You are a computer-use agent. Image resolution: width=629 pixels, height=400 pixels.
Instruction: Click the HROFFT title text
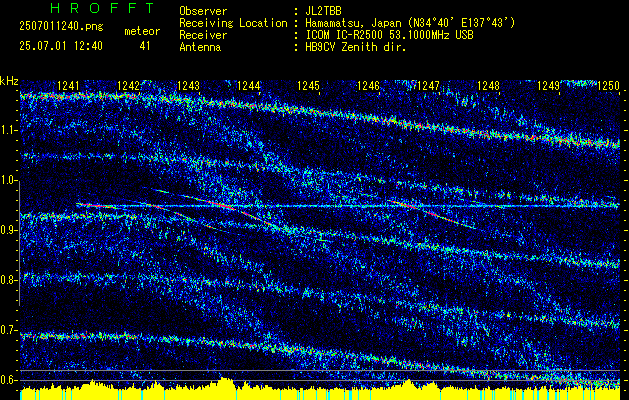click(102, 8)
